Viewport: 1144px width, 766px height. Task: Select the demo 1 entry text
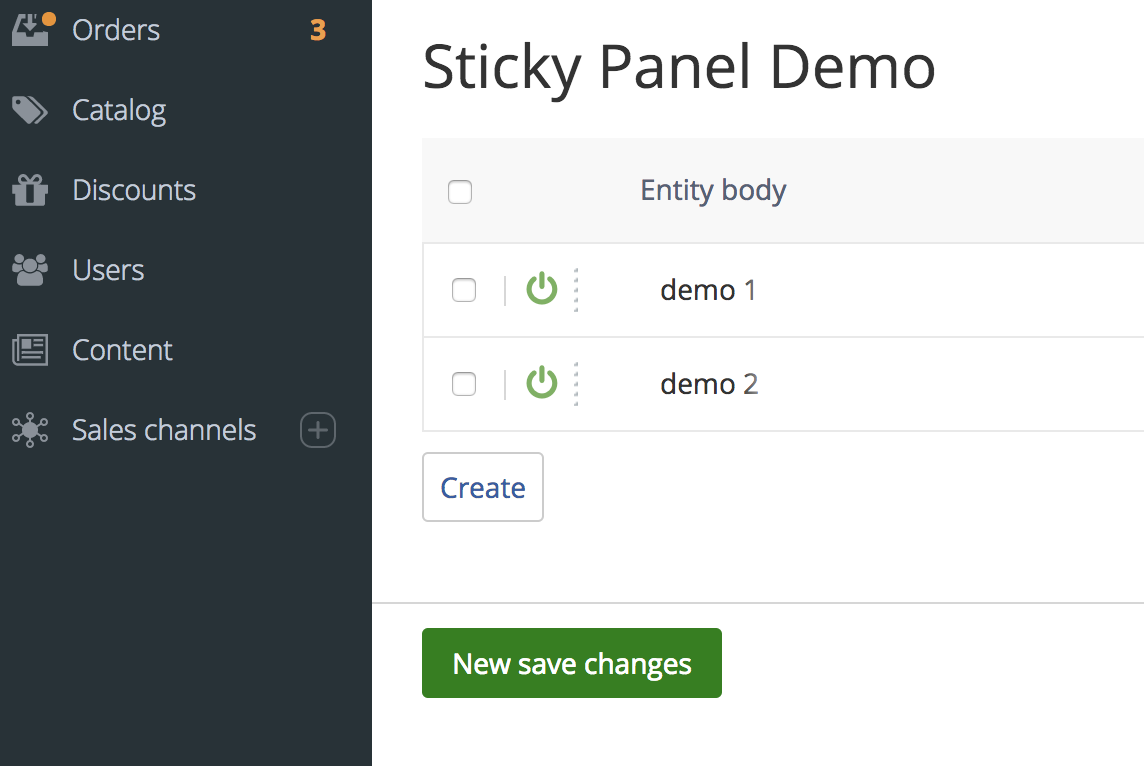[x=708, y=290]
